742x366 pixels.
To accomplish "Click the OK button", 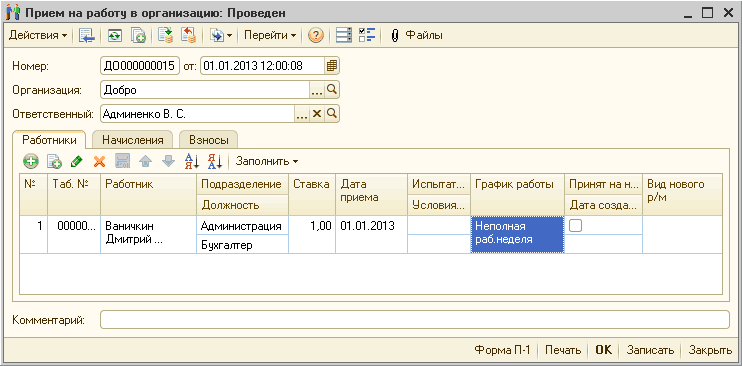I will click(x=603, y=350).
